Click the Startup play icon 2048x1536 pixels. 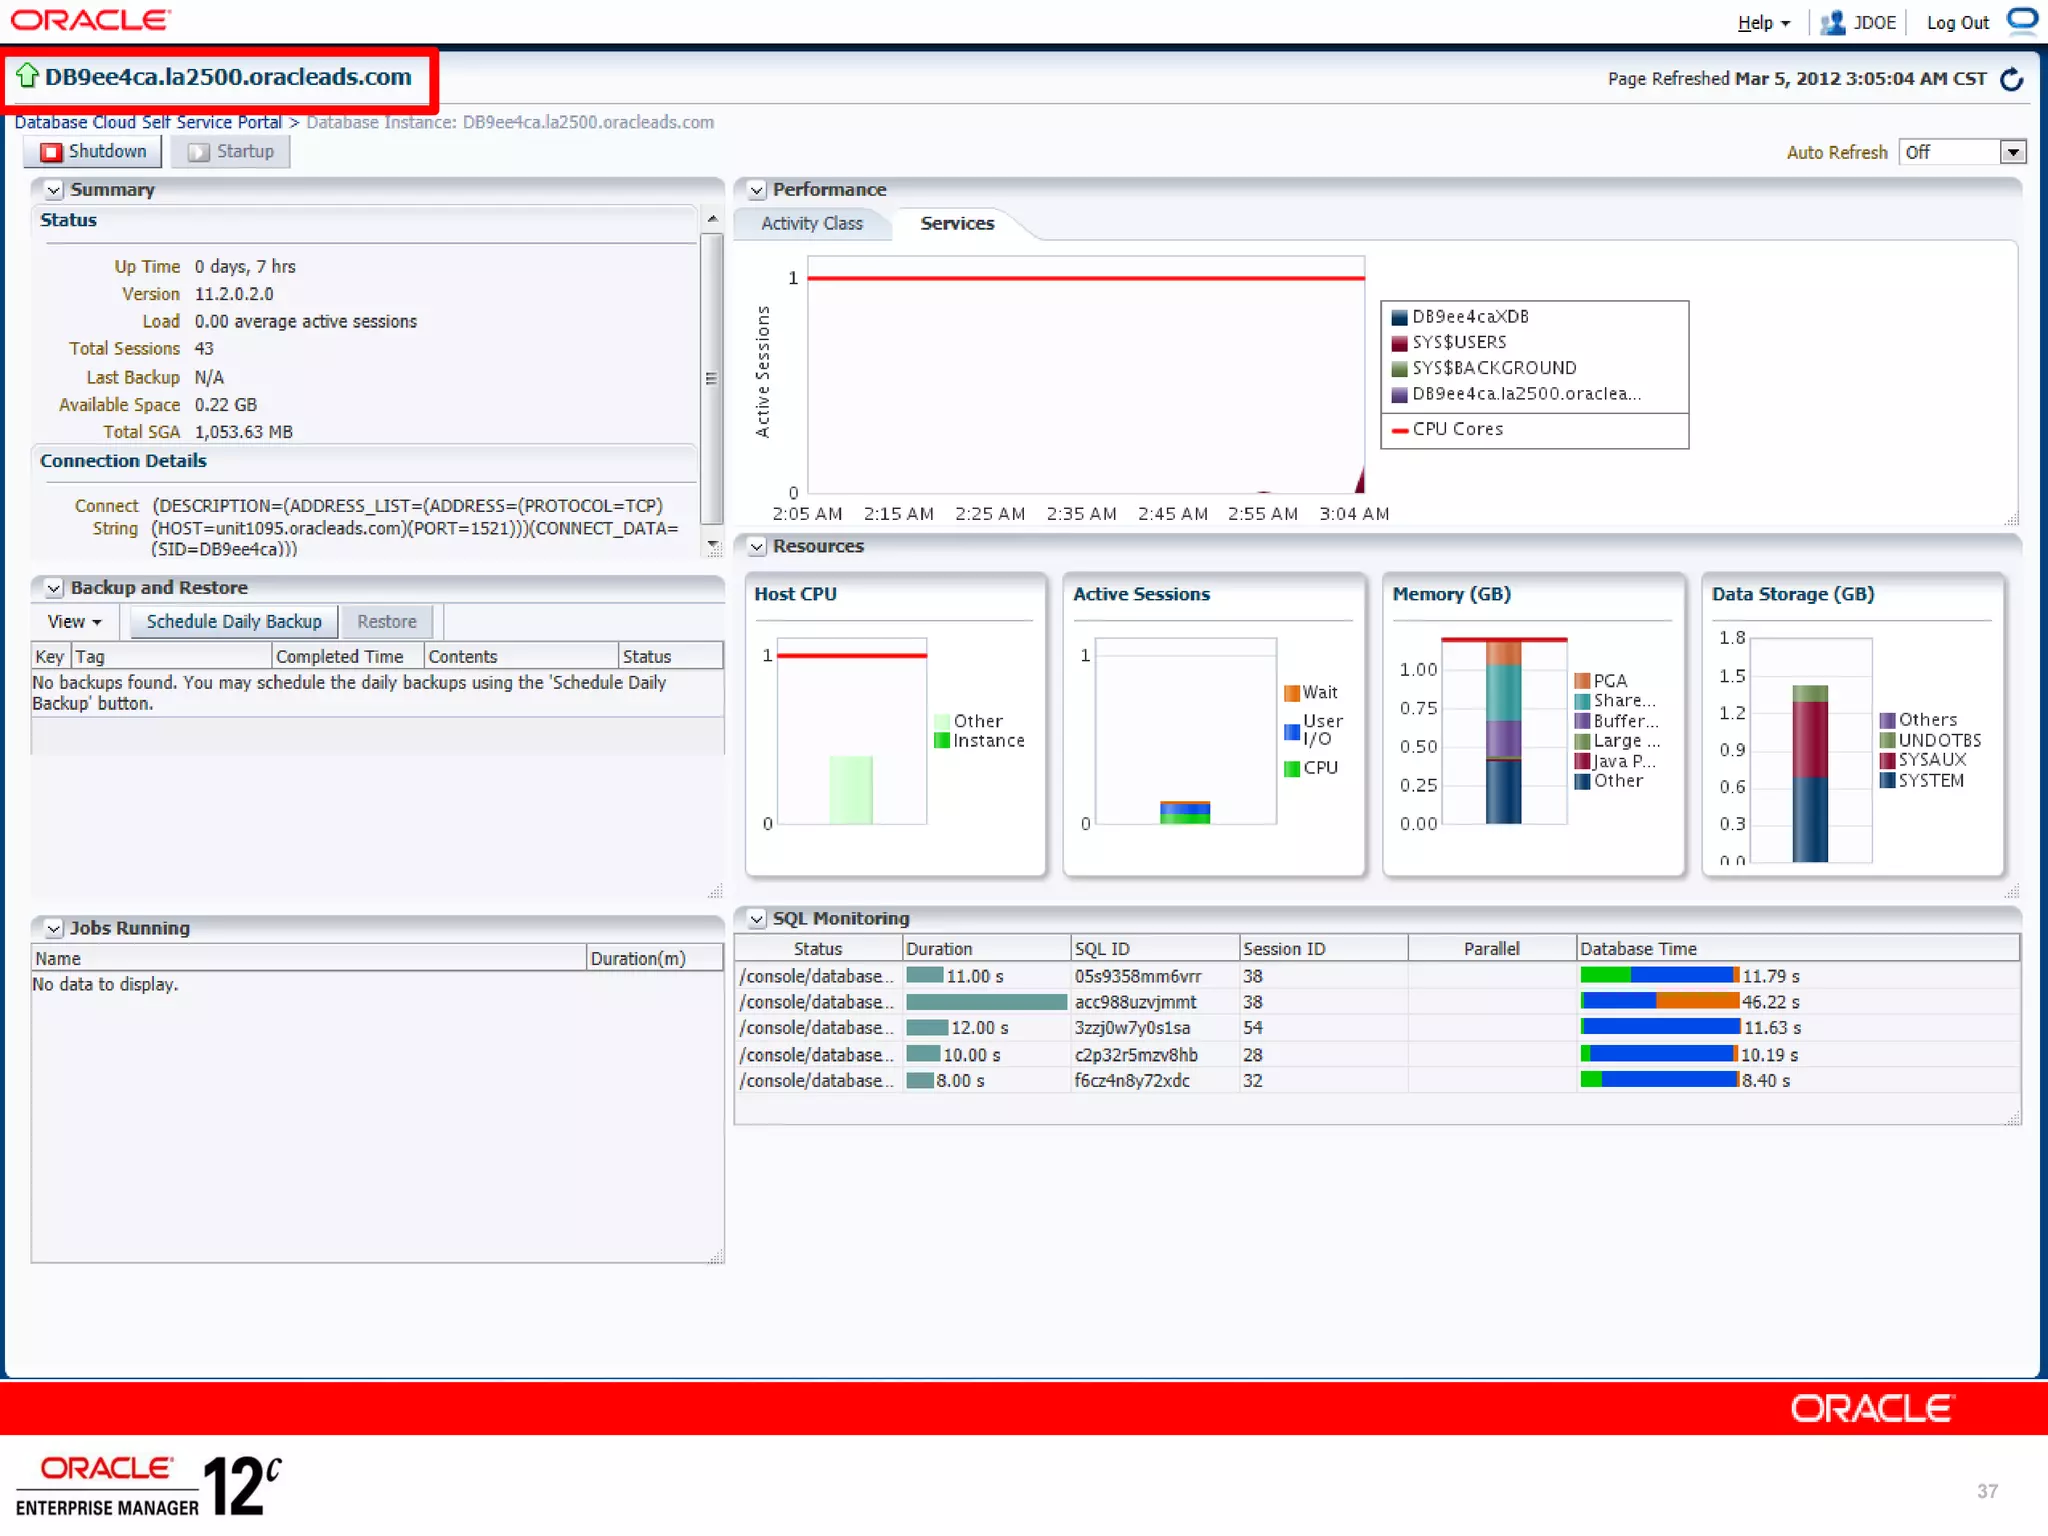199,152
